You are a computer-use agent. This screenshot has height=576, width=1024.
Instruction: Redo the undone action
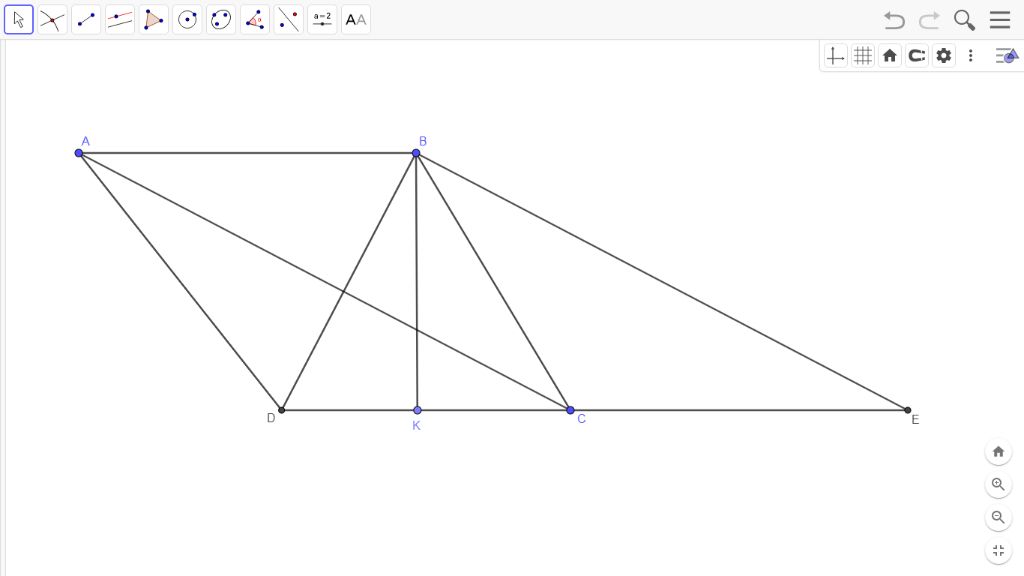(x=929, y=20)
